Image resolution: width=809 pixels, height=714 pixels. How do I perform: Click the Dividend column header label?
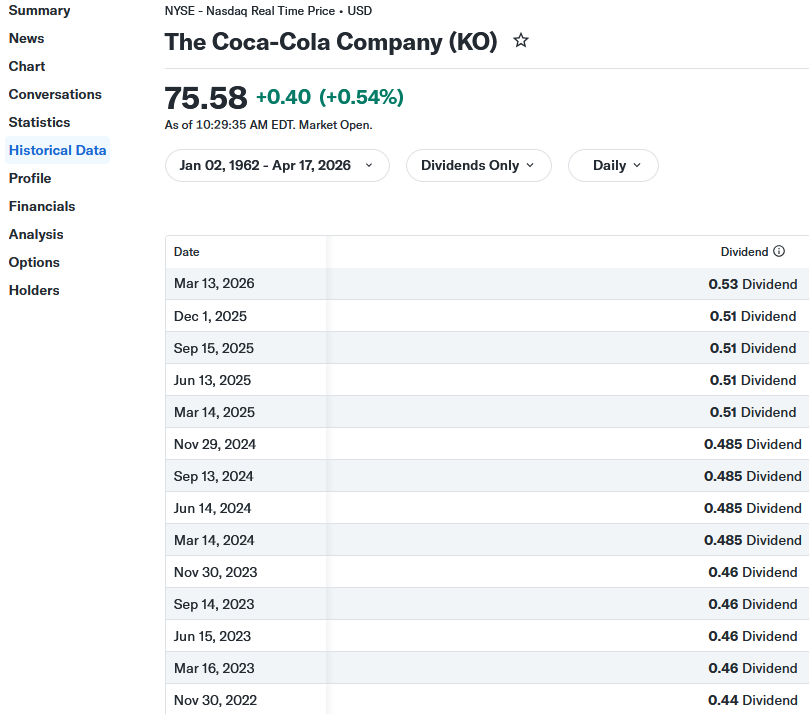pos(745,252)
